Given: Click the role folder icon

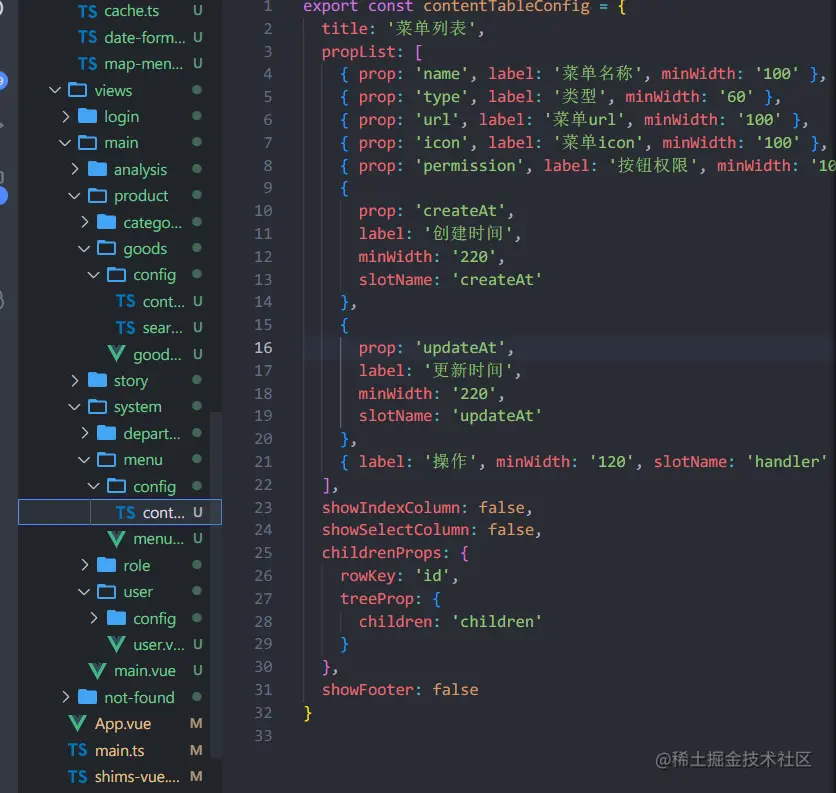Looking at the screenshot, I should [x=107, y=565].
